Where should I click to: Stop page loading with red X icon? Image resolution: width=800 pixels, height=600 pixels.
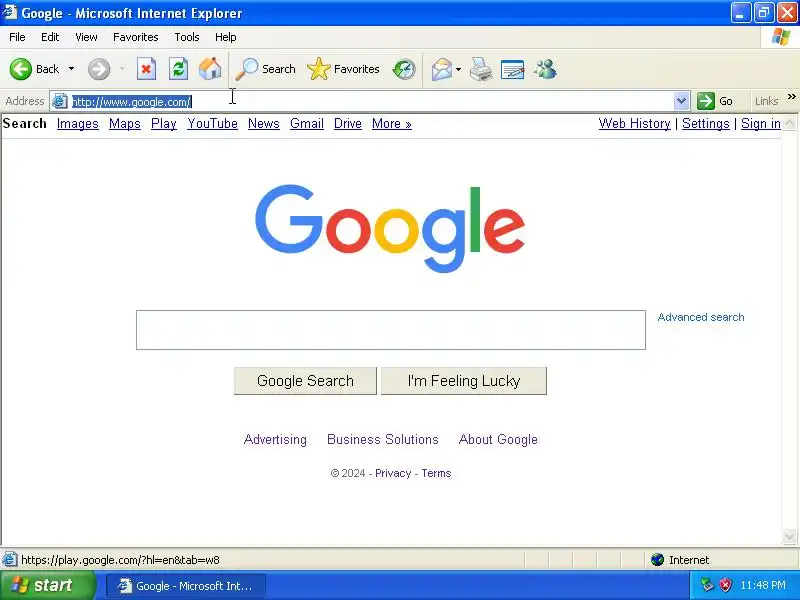(146, 69)
